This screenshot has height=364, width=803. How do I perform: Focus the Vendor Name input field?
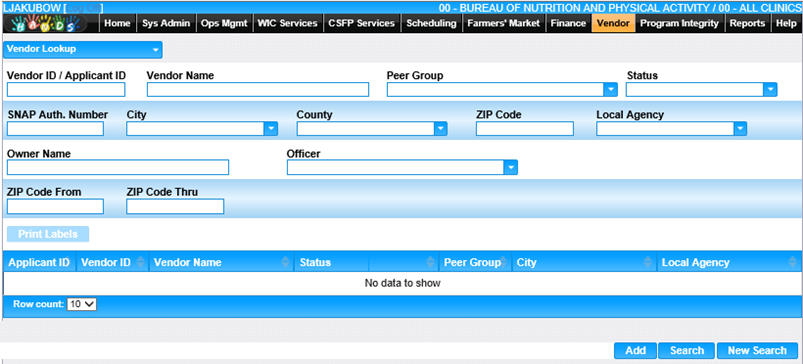pyautogui.click(x=258, y=90)
